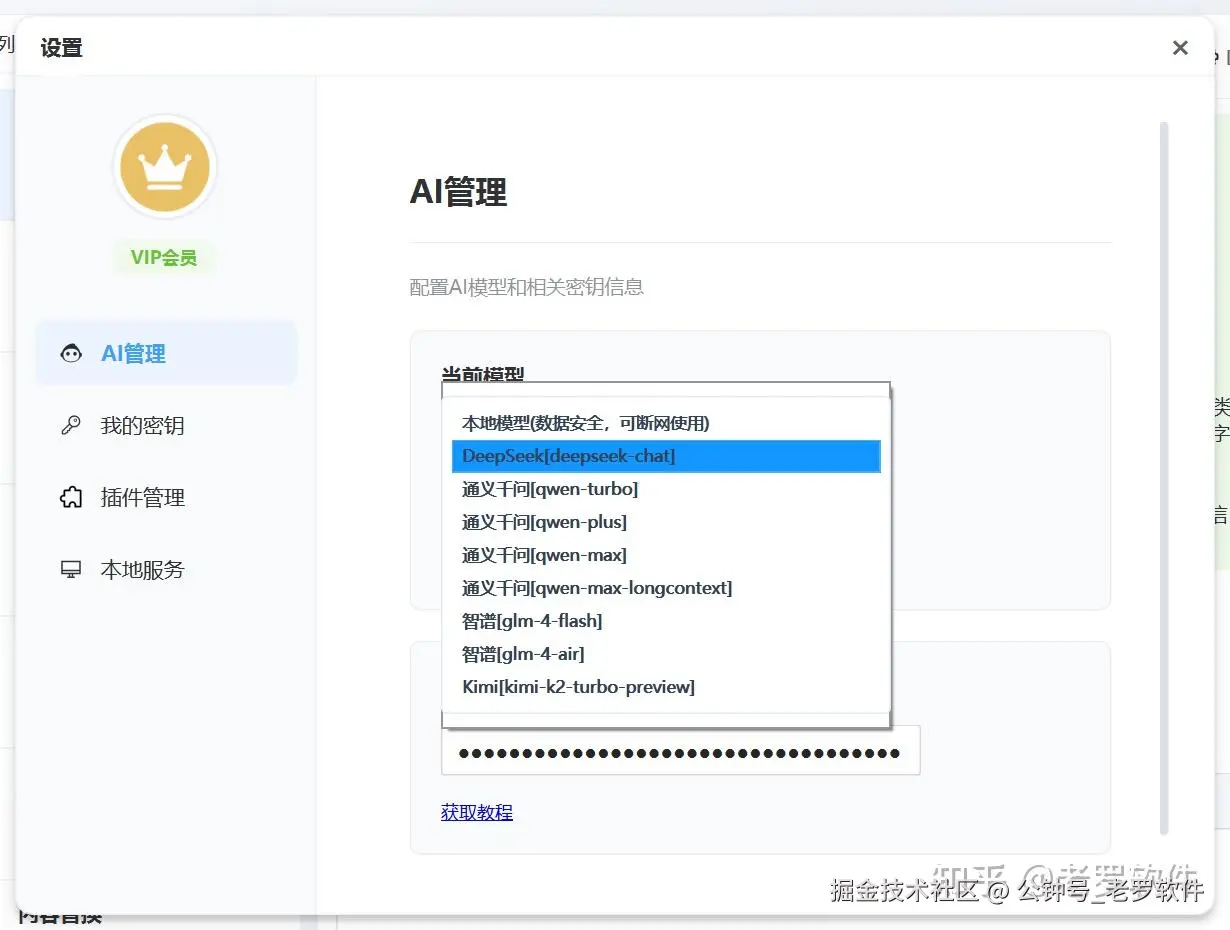
Task: Open the 获取教程 link
Action: [x=477, y=812]
